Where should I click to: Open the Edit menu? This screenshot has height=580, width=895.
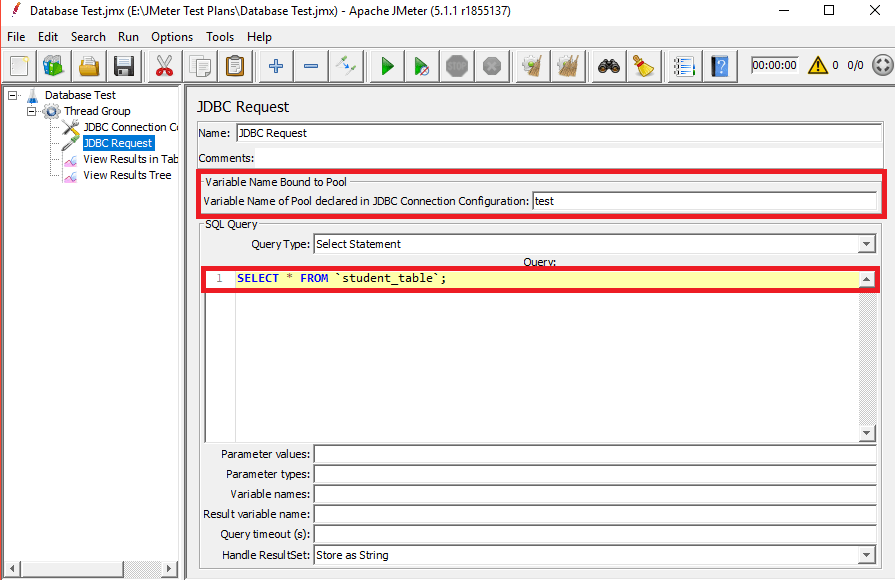click(x=48, y=37)
